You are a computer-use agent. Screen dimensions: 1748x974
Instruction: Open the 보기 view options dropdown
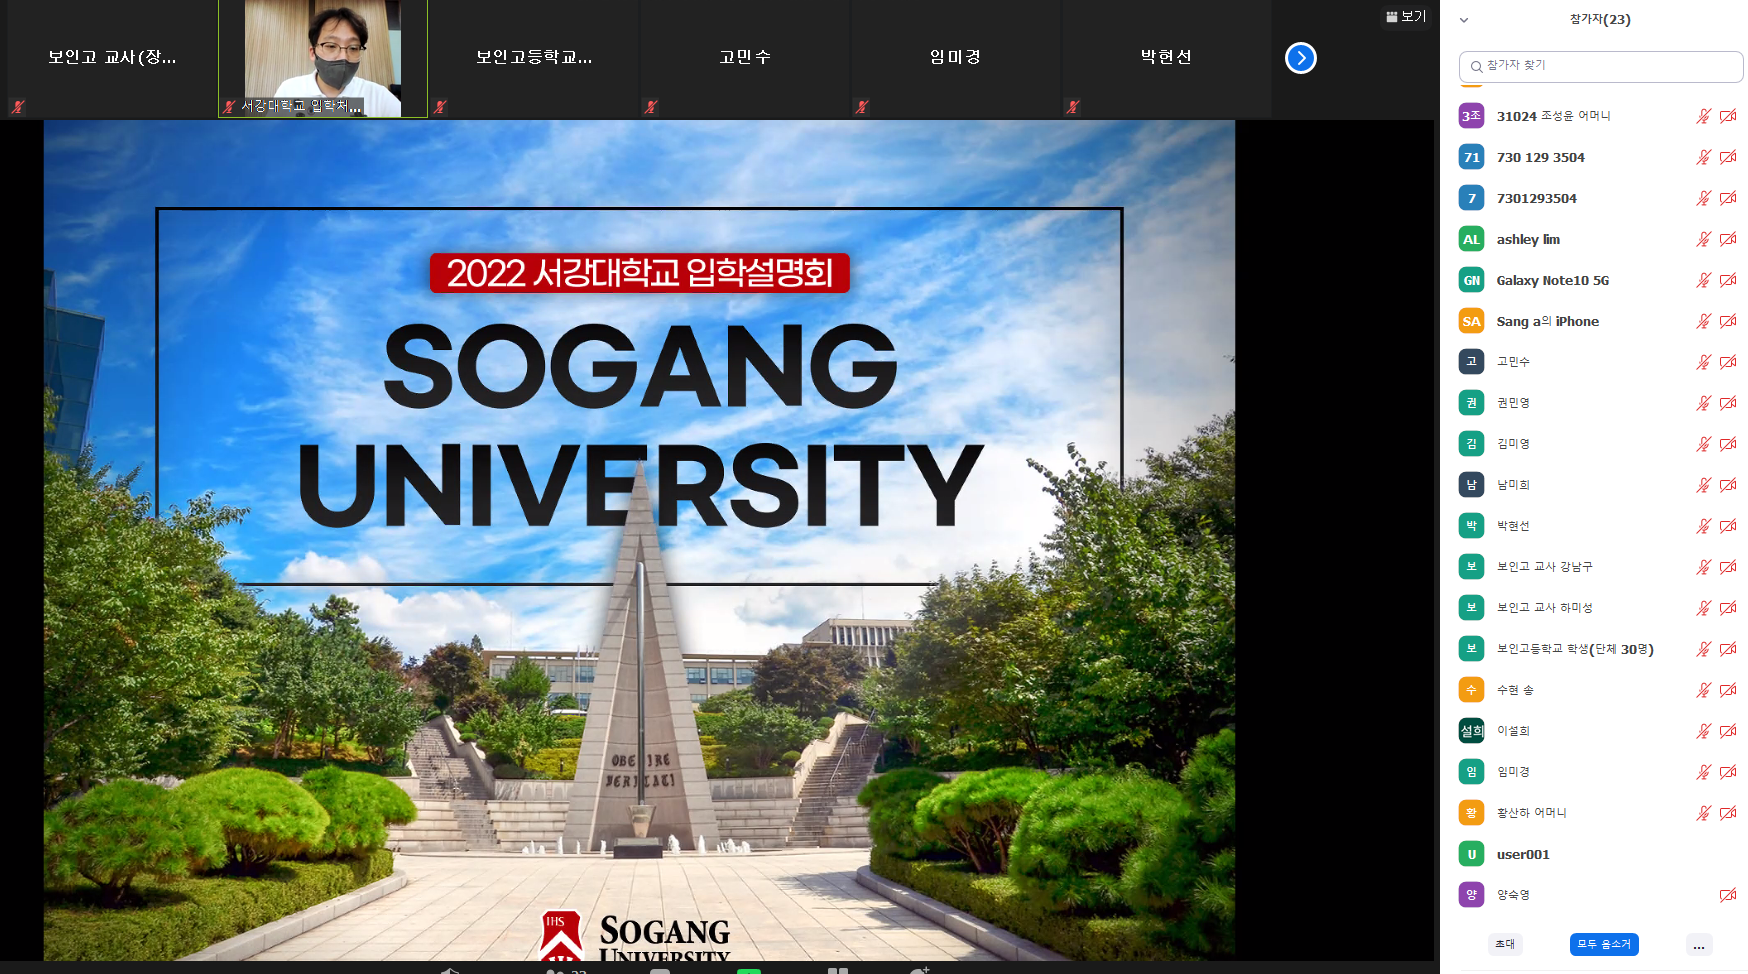pyautogui.click(x=1406, y=16)
